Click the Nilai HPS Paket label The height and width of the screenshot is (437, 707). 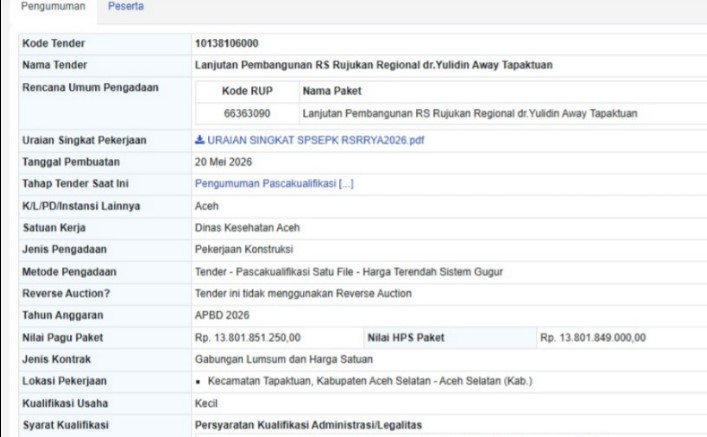coord(406,337)
